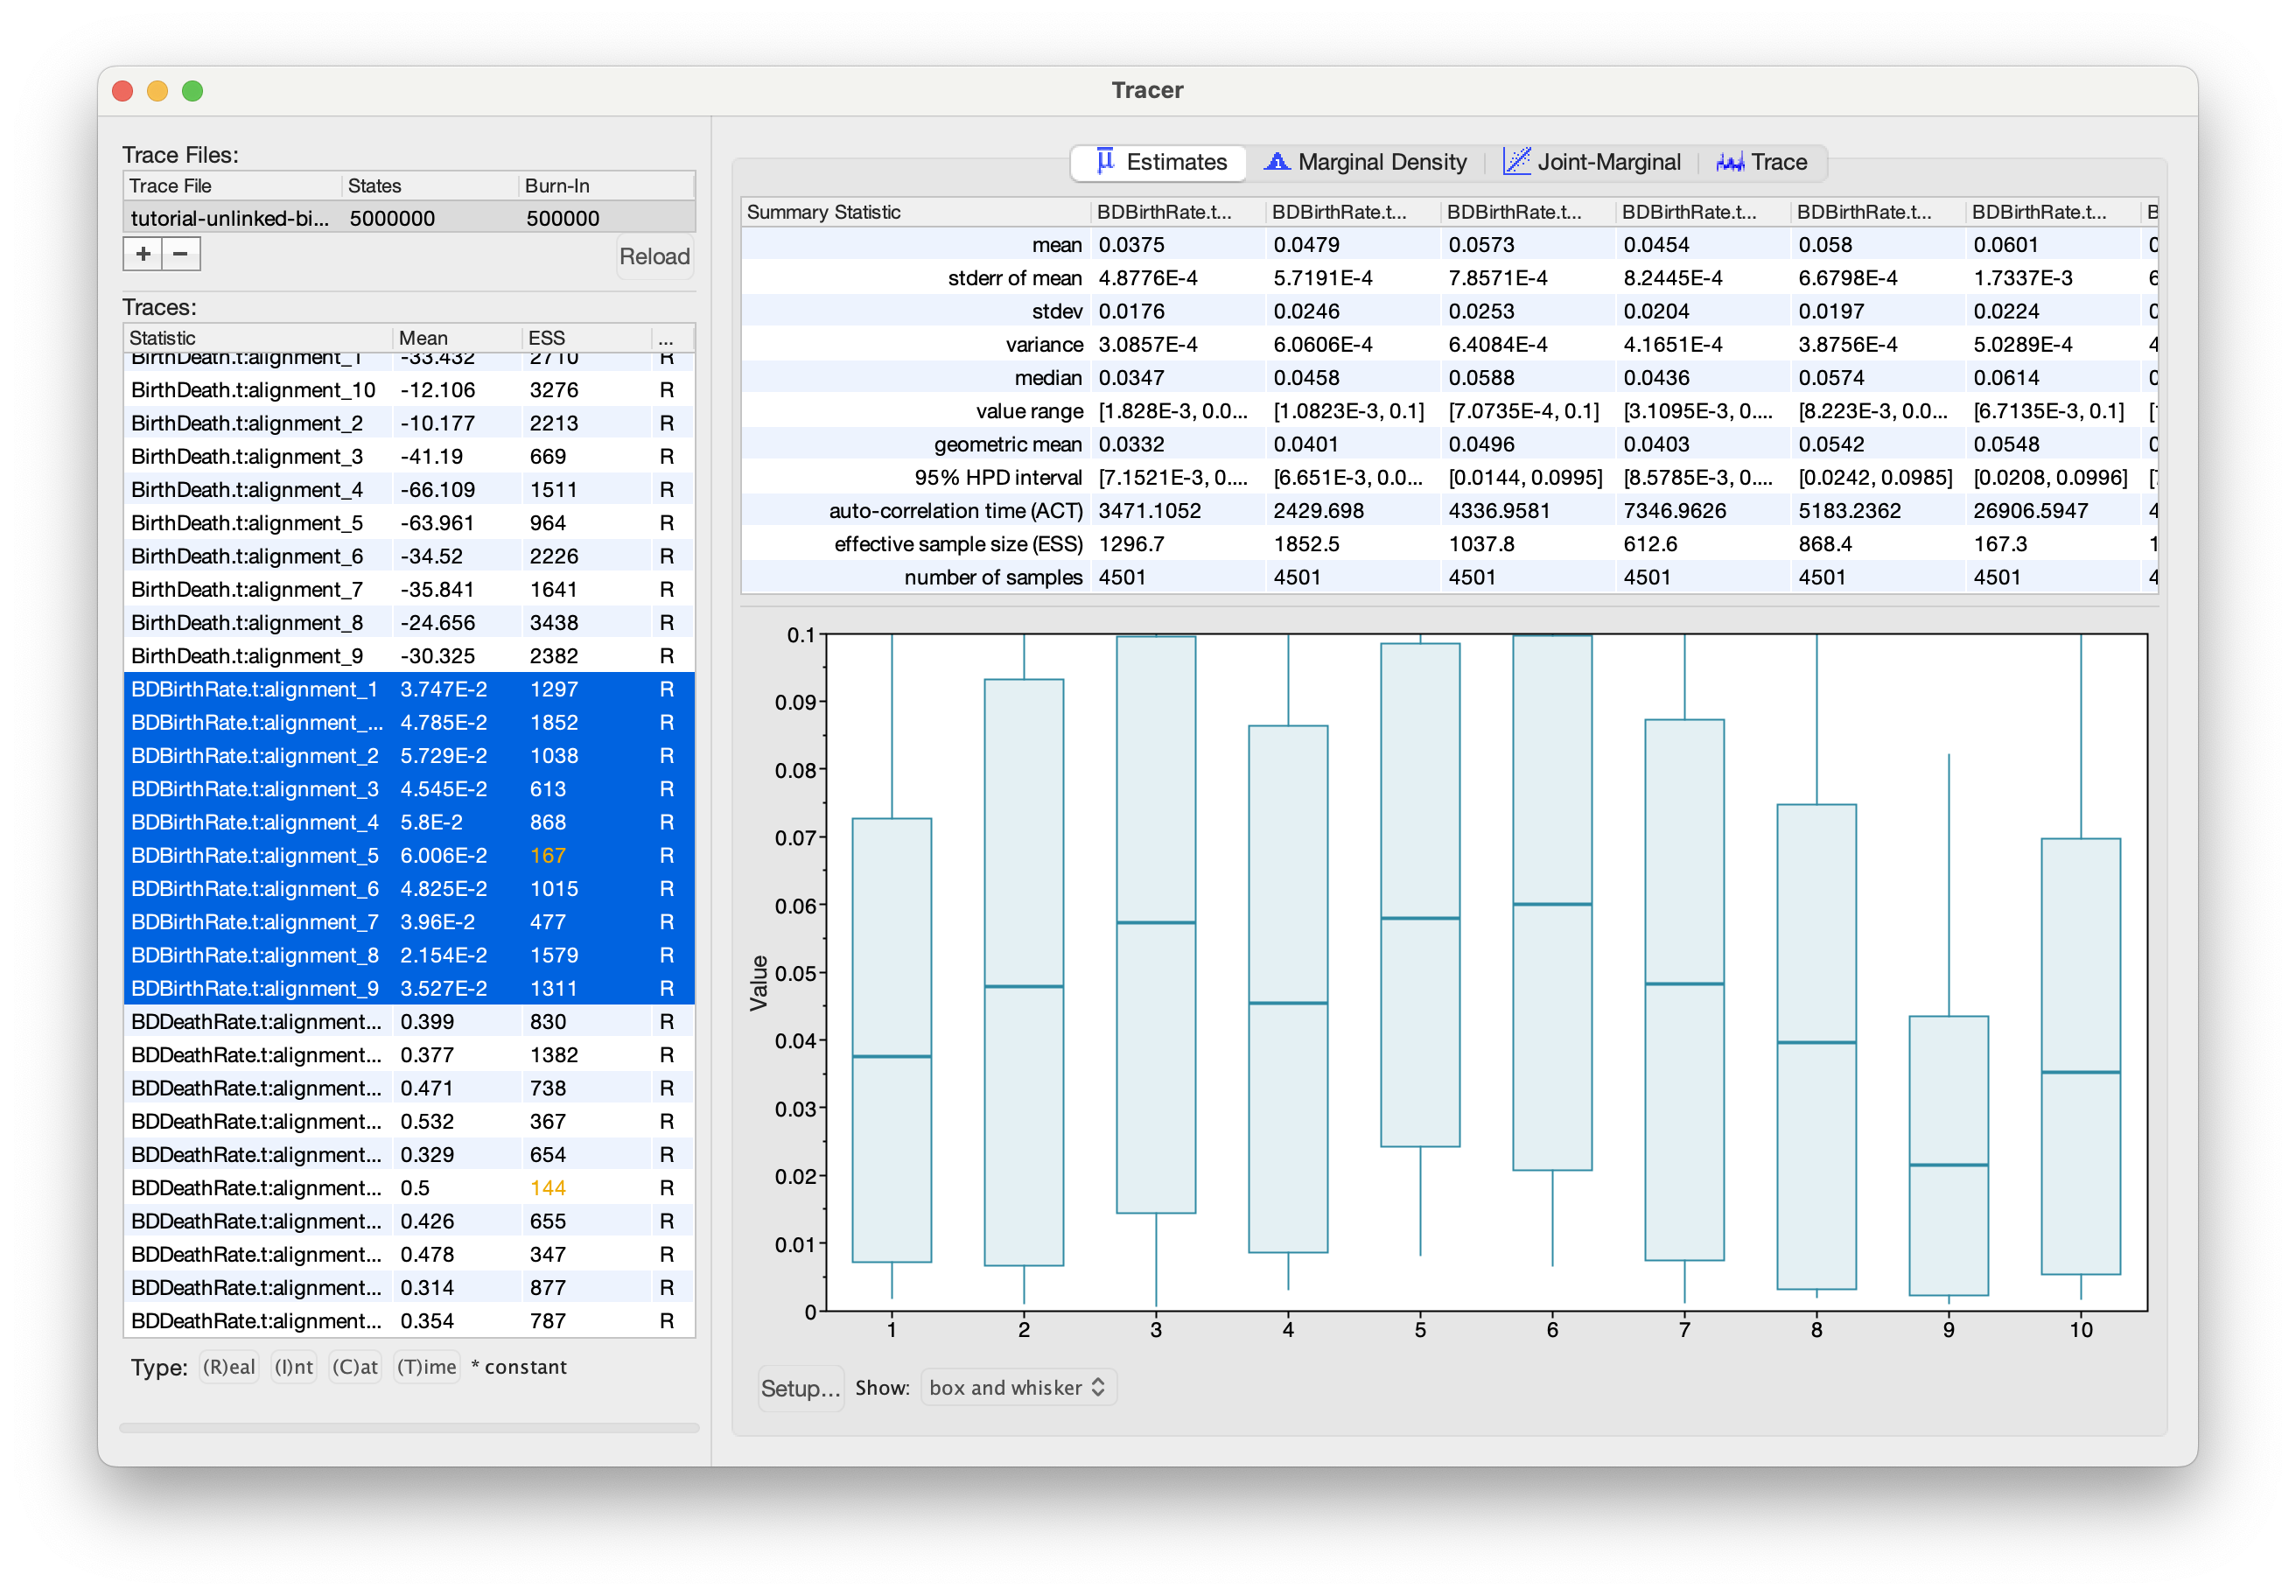Open the Setup... dialog

[x=800, y=1388]
